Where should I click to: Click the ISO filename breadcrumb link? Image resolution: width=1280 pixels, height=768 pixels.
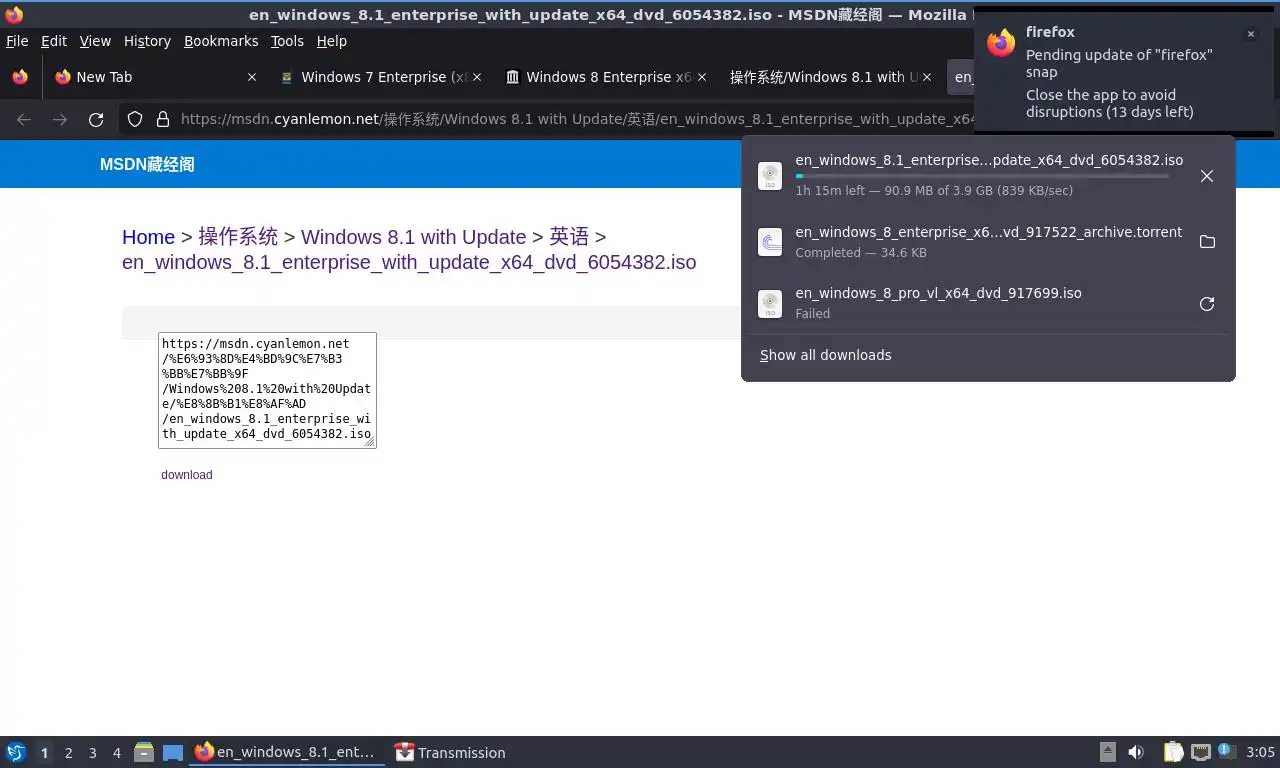point(409,263)
